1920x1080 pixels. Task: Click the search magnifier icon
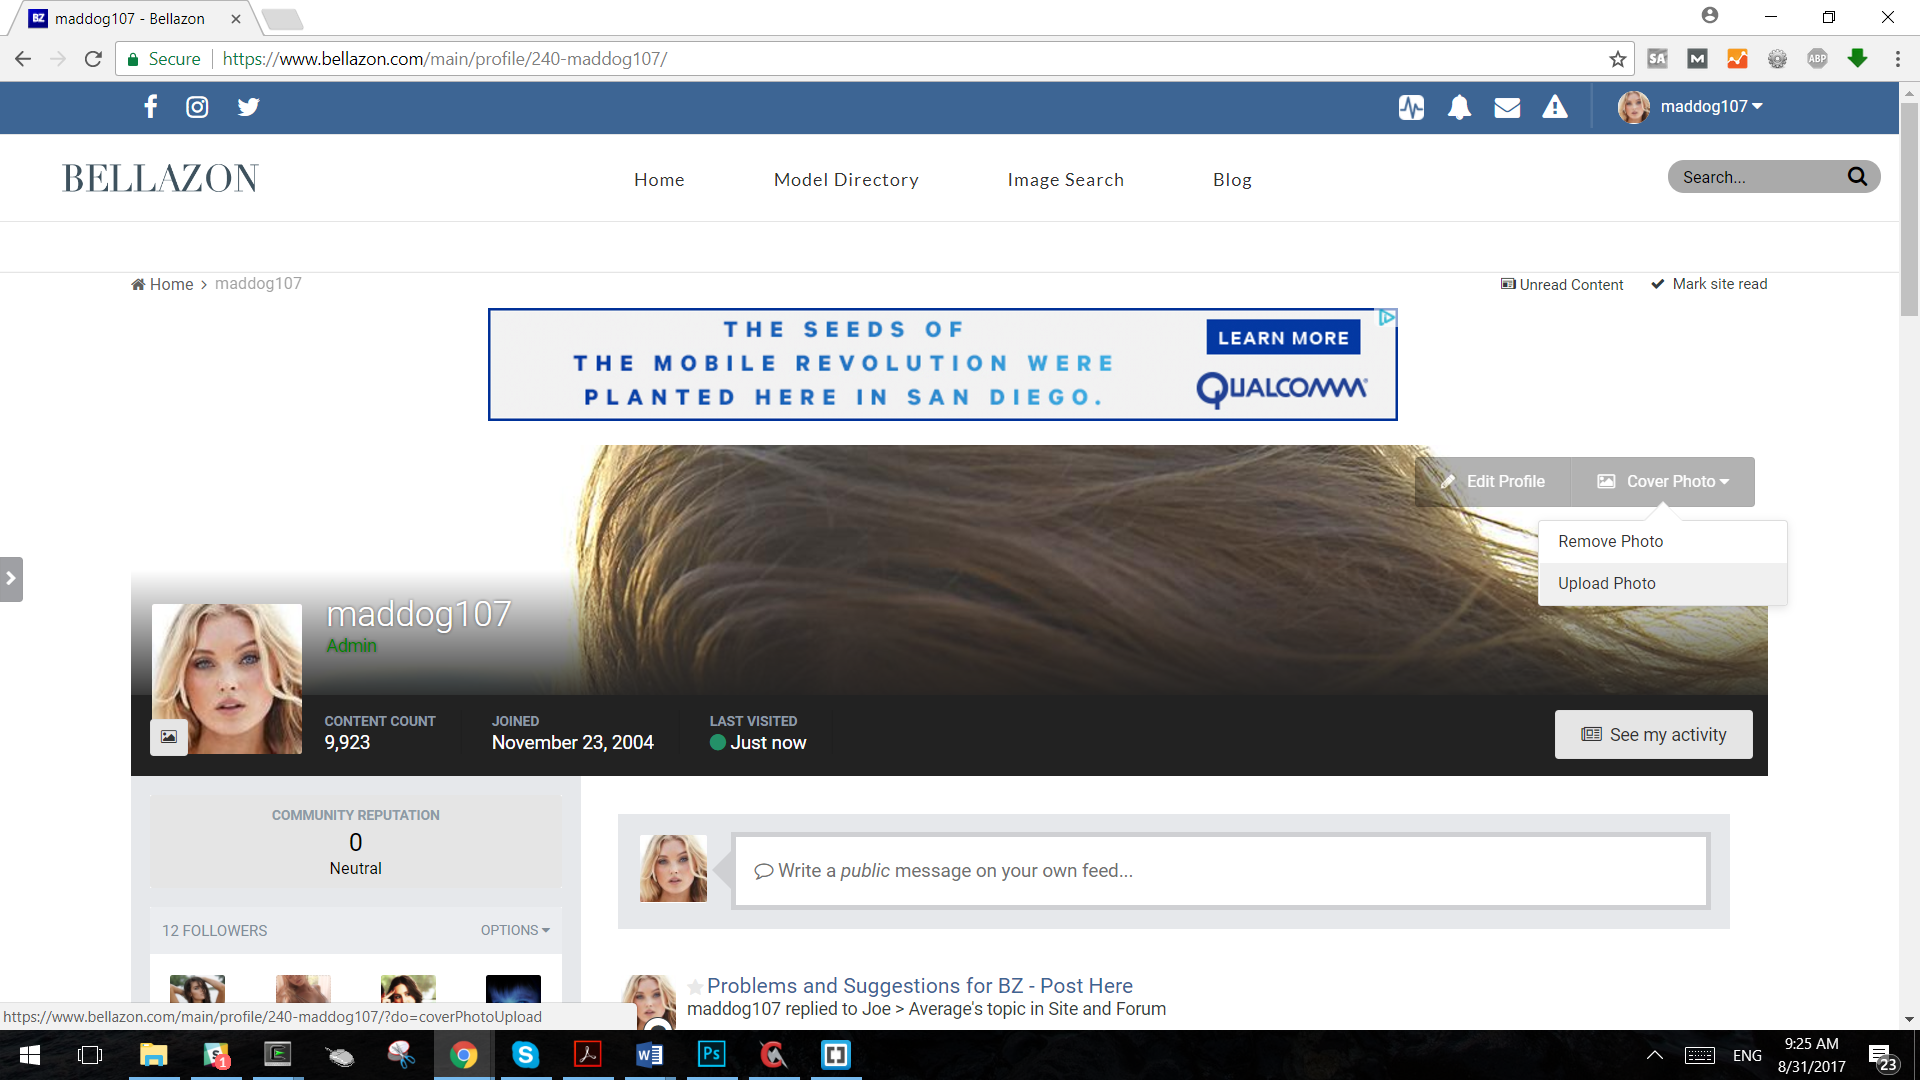[x=1857, y=177]
